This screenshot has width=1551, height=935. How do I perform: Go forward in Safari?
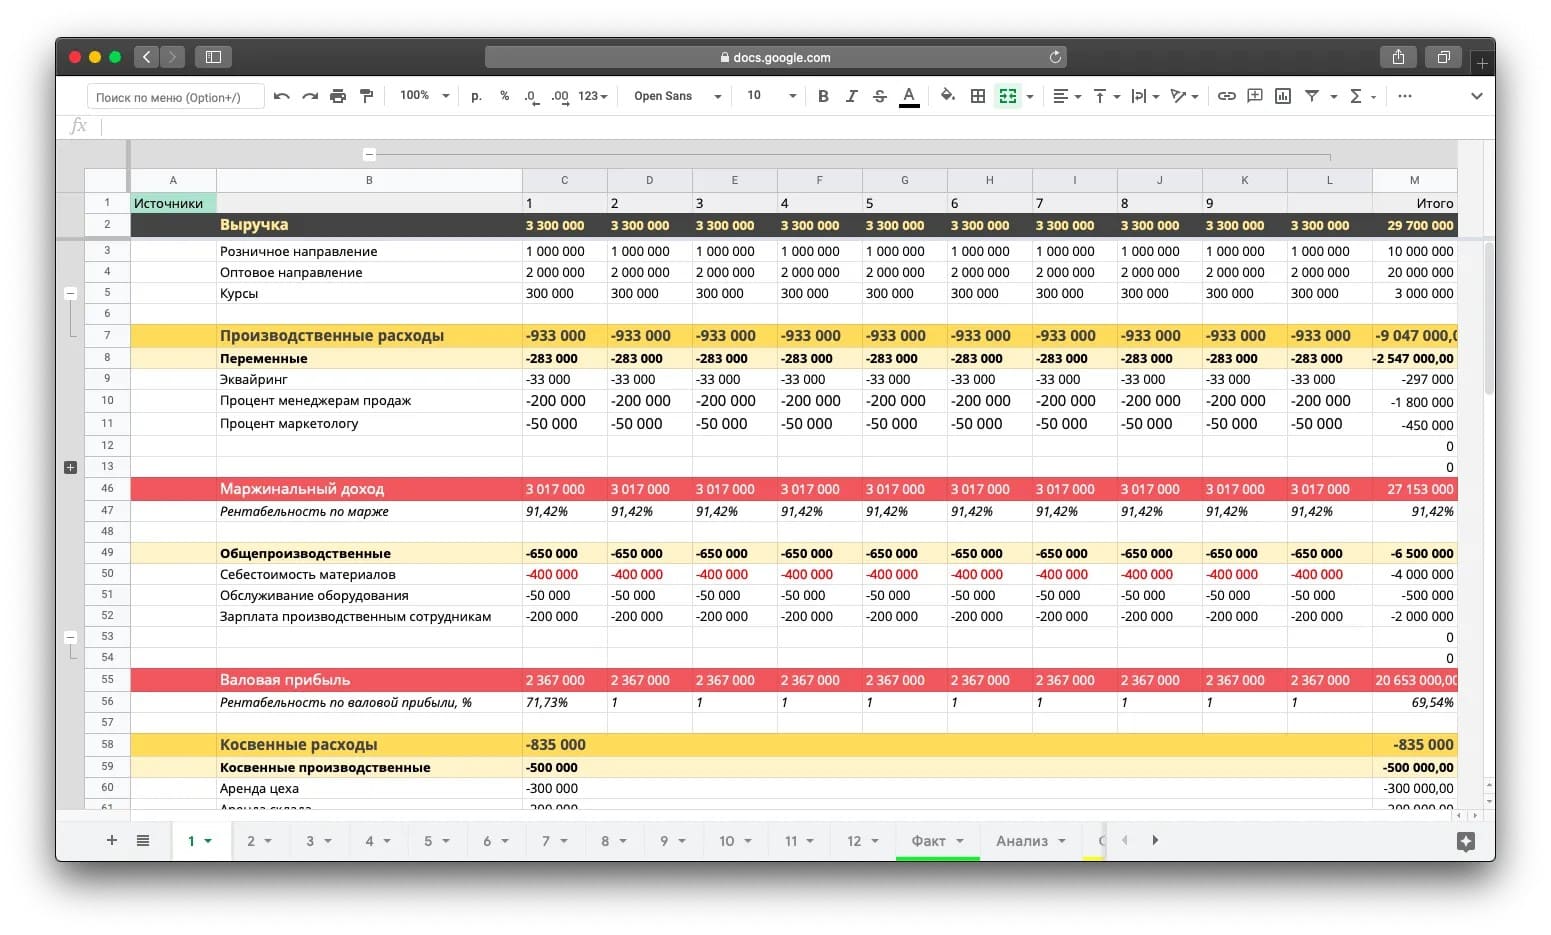pos(172,57)
